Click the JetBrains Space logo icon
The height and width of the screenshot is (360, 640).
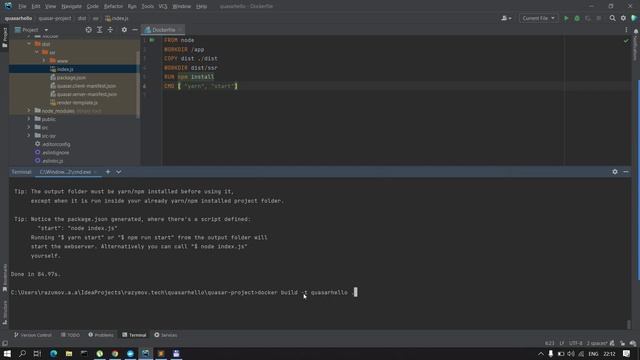click(x=634, y=18)
